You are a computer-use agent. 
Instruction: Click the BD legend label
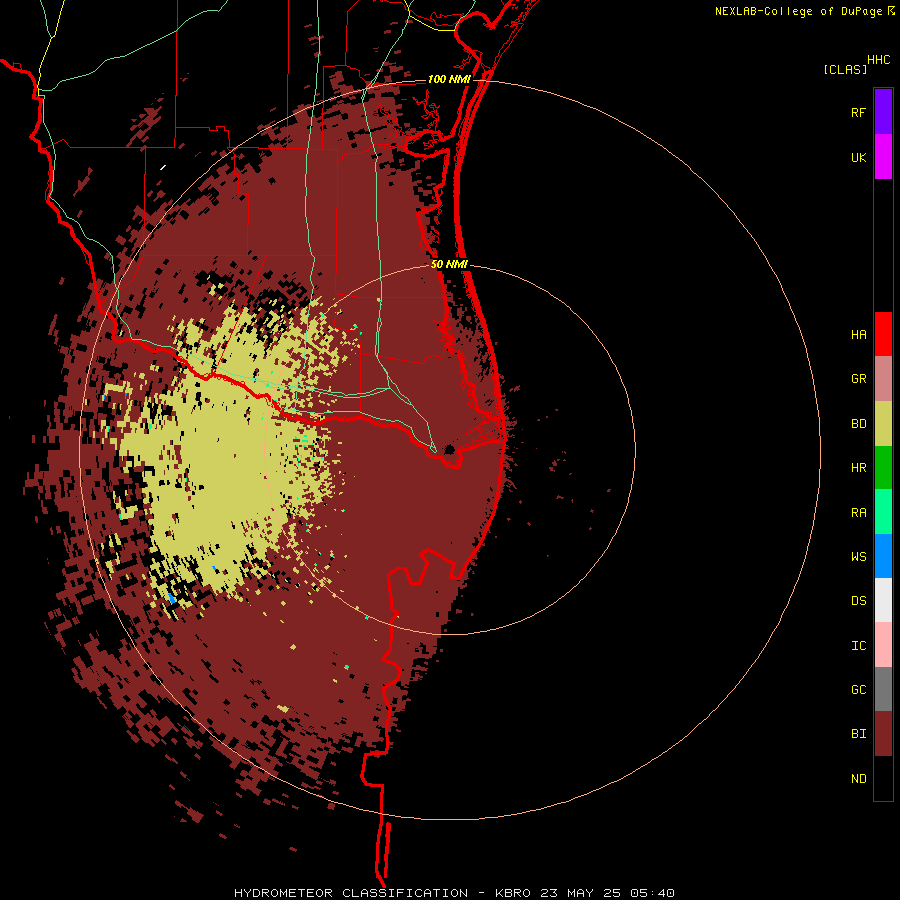859,424
